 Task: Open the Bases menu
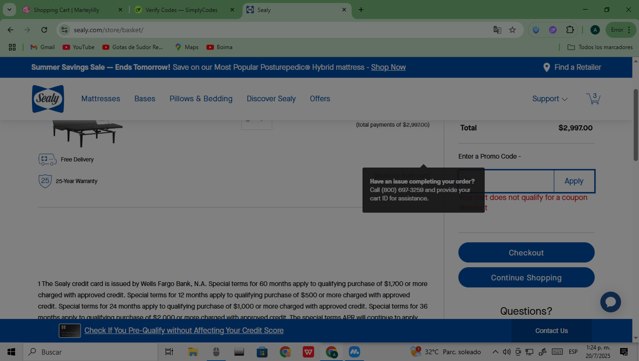[145, 99]
